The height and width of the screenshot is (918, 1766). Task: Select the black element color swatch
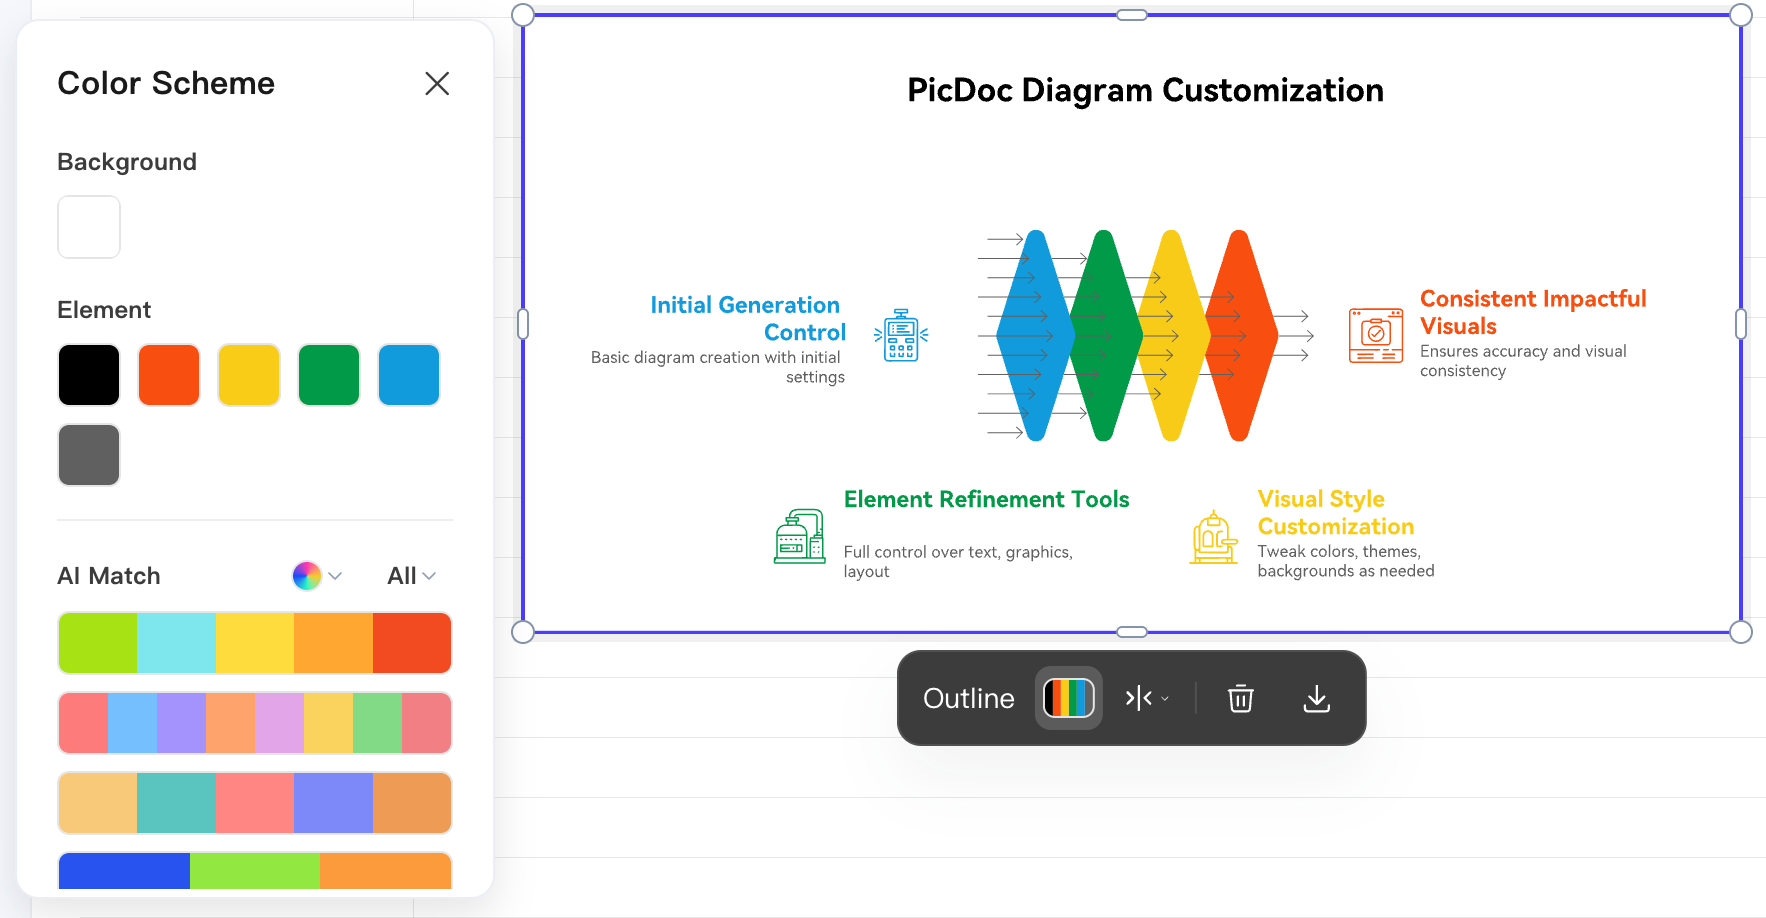[89, 375]
